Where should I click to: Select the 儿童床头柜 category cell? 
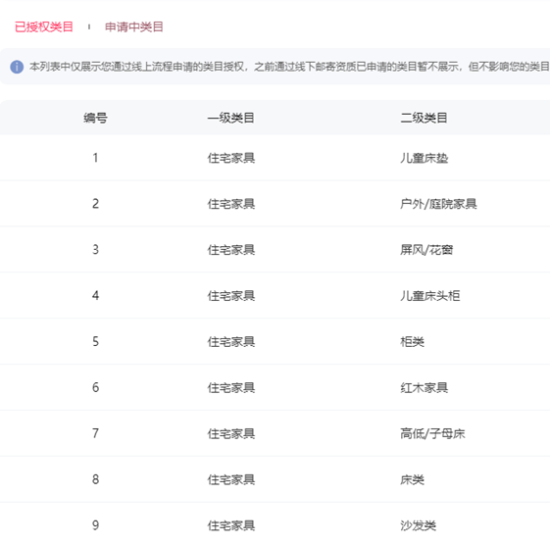click(x=430, y=296)
